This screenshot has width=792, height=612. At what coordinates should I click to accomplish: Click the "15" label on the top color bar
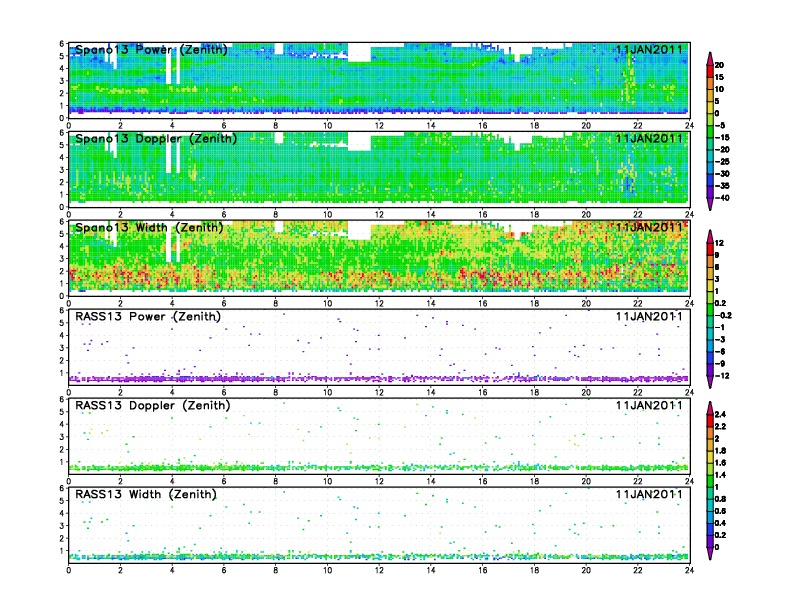[x=719, y=77]
